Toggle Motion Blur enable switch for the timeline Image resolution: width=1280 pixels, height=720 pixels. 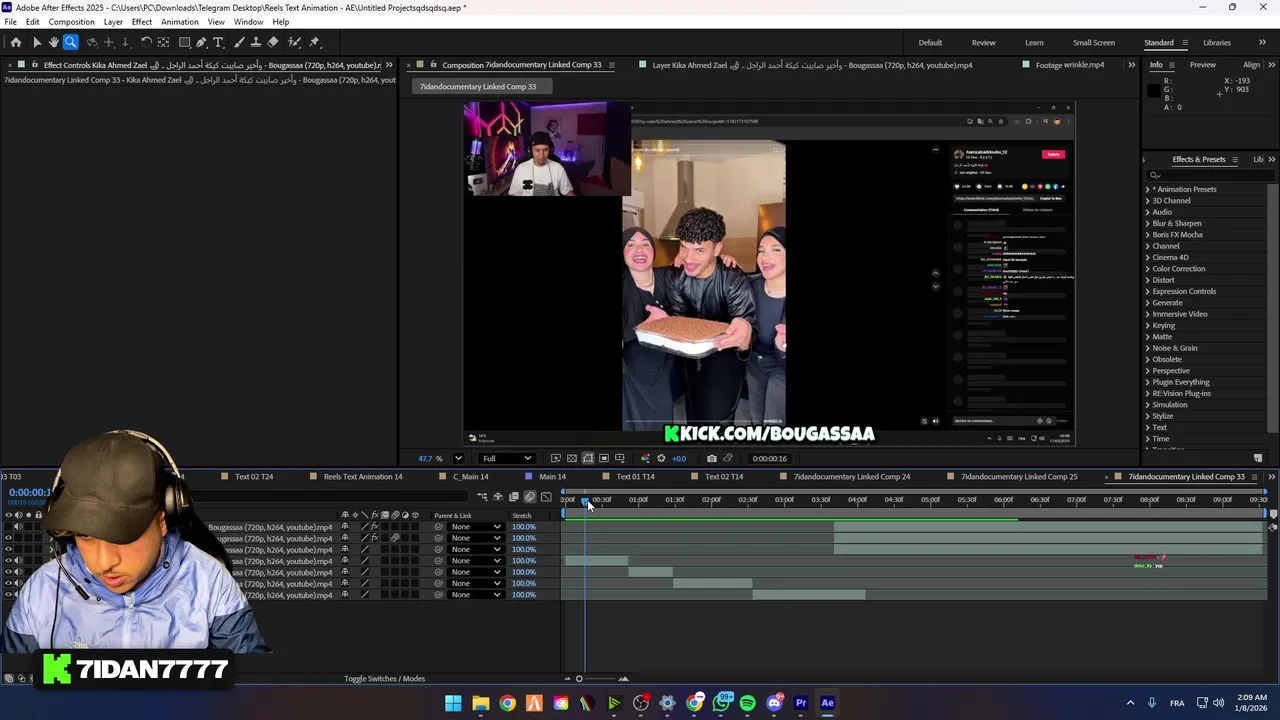click(530, 497)
